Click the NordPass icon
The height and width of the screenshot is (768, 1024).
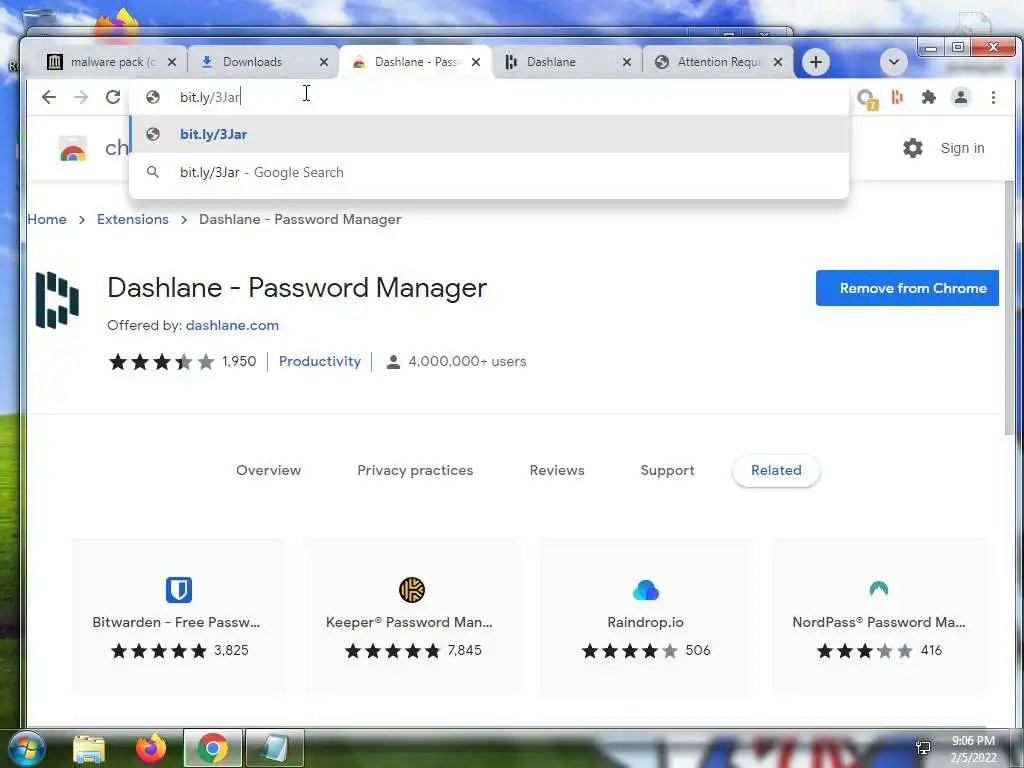pos(879,588)
